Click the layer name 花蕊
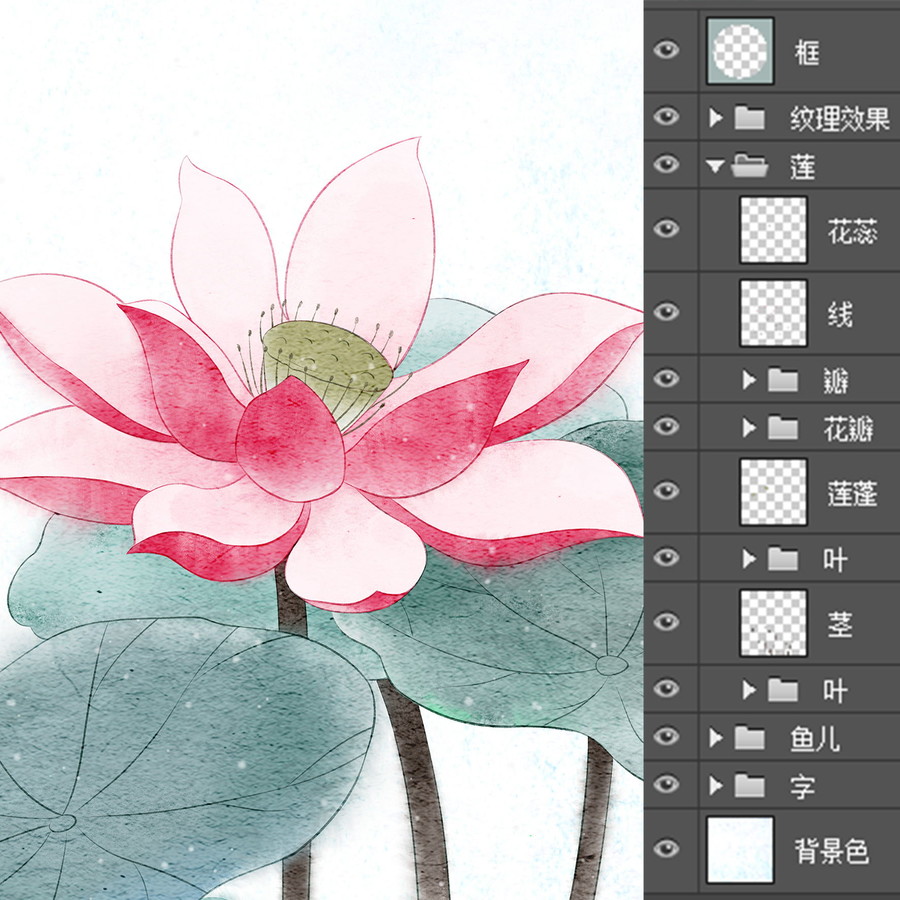The width and height of the screenshot is (900, 900). tap(852, 231)
